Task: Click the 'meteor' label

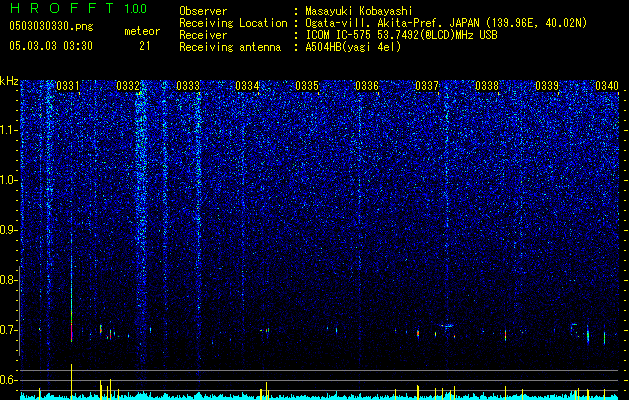Action: pos(142,31)
